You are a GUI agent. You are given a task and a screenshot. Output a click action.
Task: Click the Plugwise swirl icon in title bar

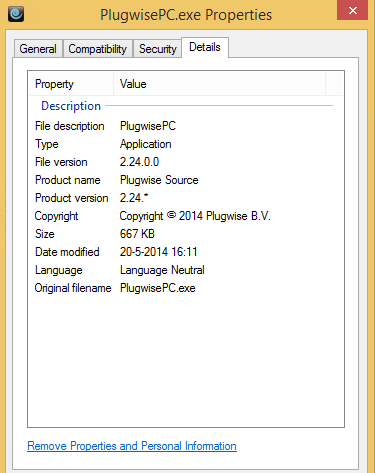16,14
